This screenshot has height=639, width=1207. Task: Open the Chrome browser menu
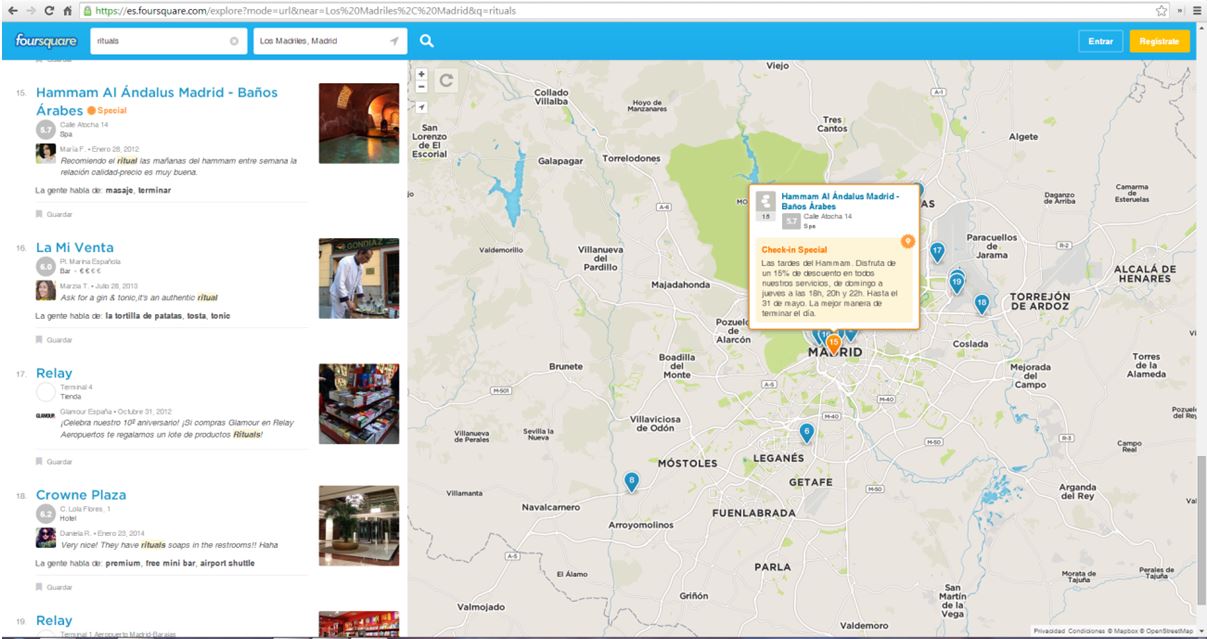pyautogui.click(x=1195, y=10)
